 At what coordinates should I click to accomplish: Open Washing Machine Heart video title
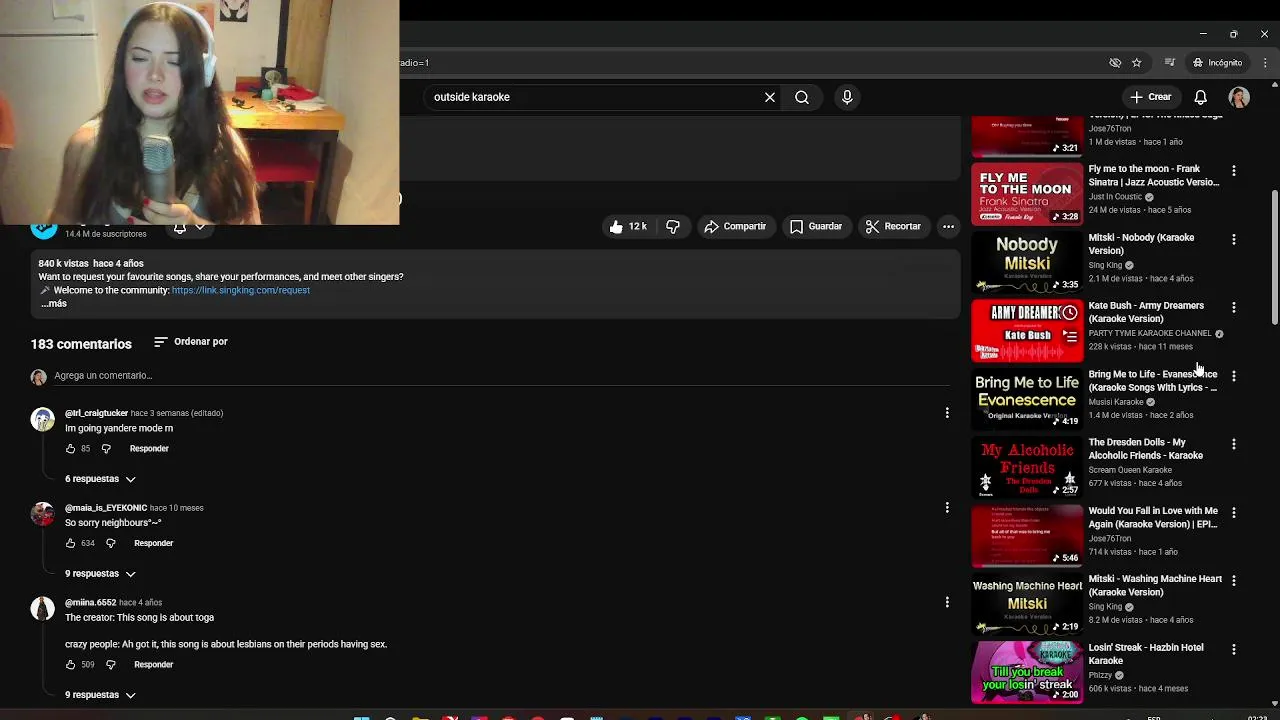(x=1155, y=585)
